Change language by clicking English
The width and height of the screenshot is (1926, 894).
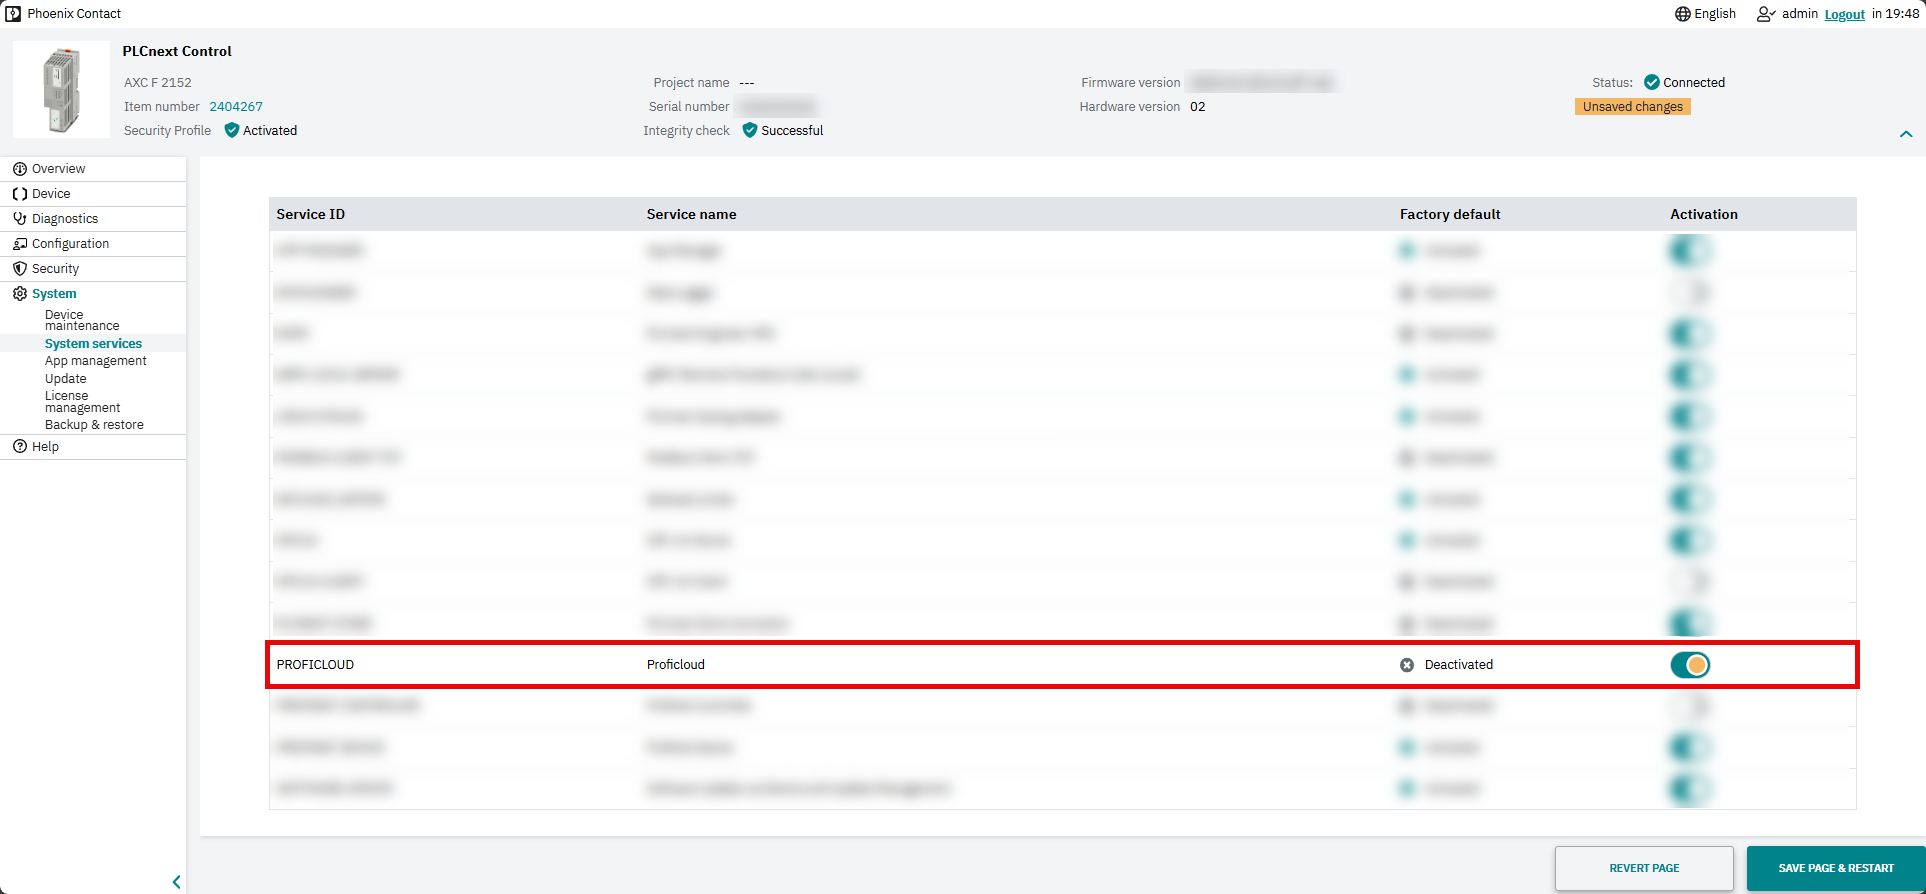(1715, 14)
